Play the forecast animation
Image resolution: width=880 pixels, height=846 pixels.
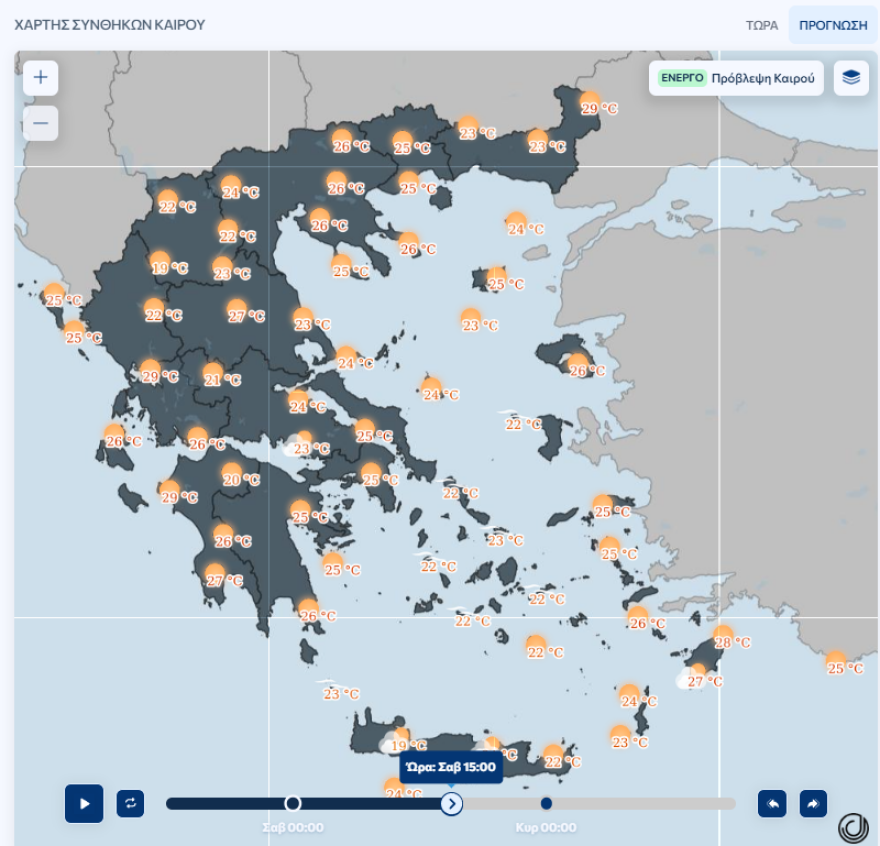point(84,803)
